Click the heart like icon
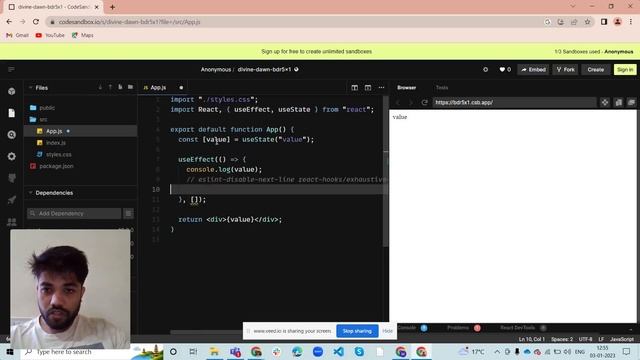 pyautogui.click(x=502, y=69)
